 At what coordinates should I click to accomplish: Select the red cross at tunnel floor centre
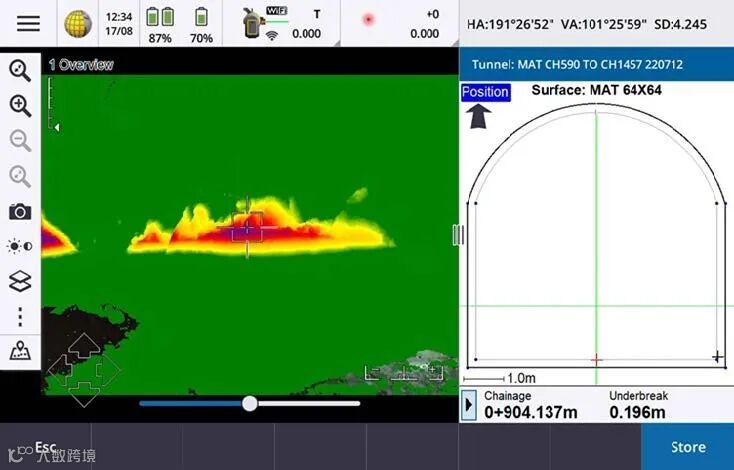pos(596,360)
